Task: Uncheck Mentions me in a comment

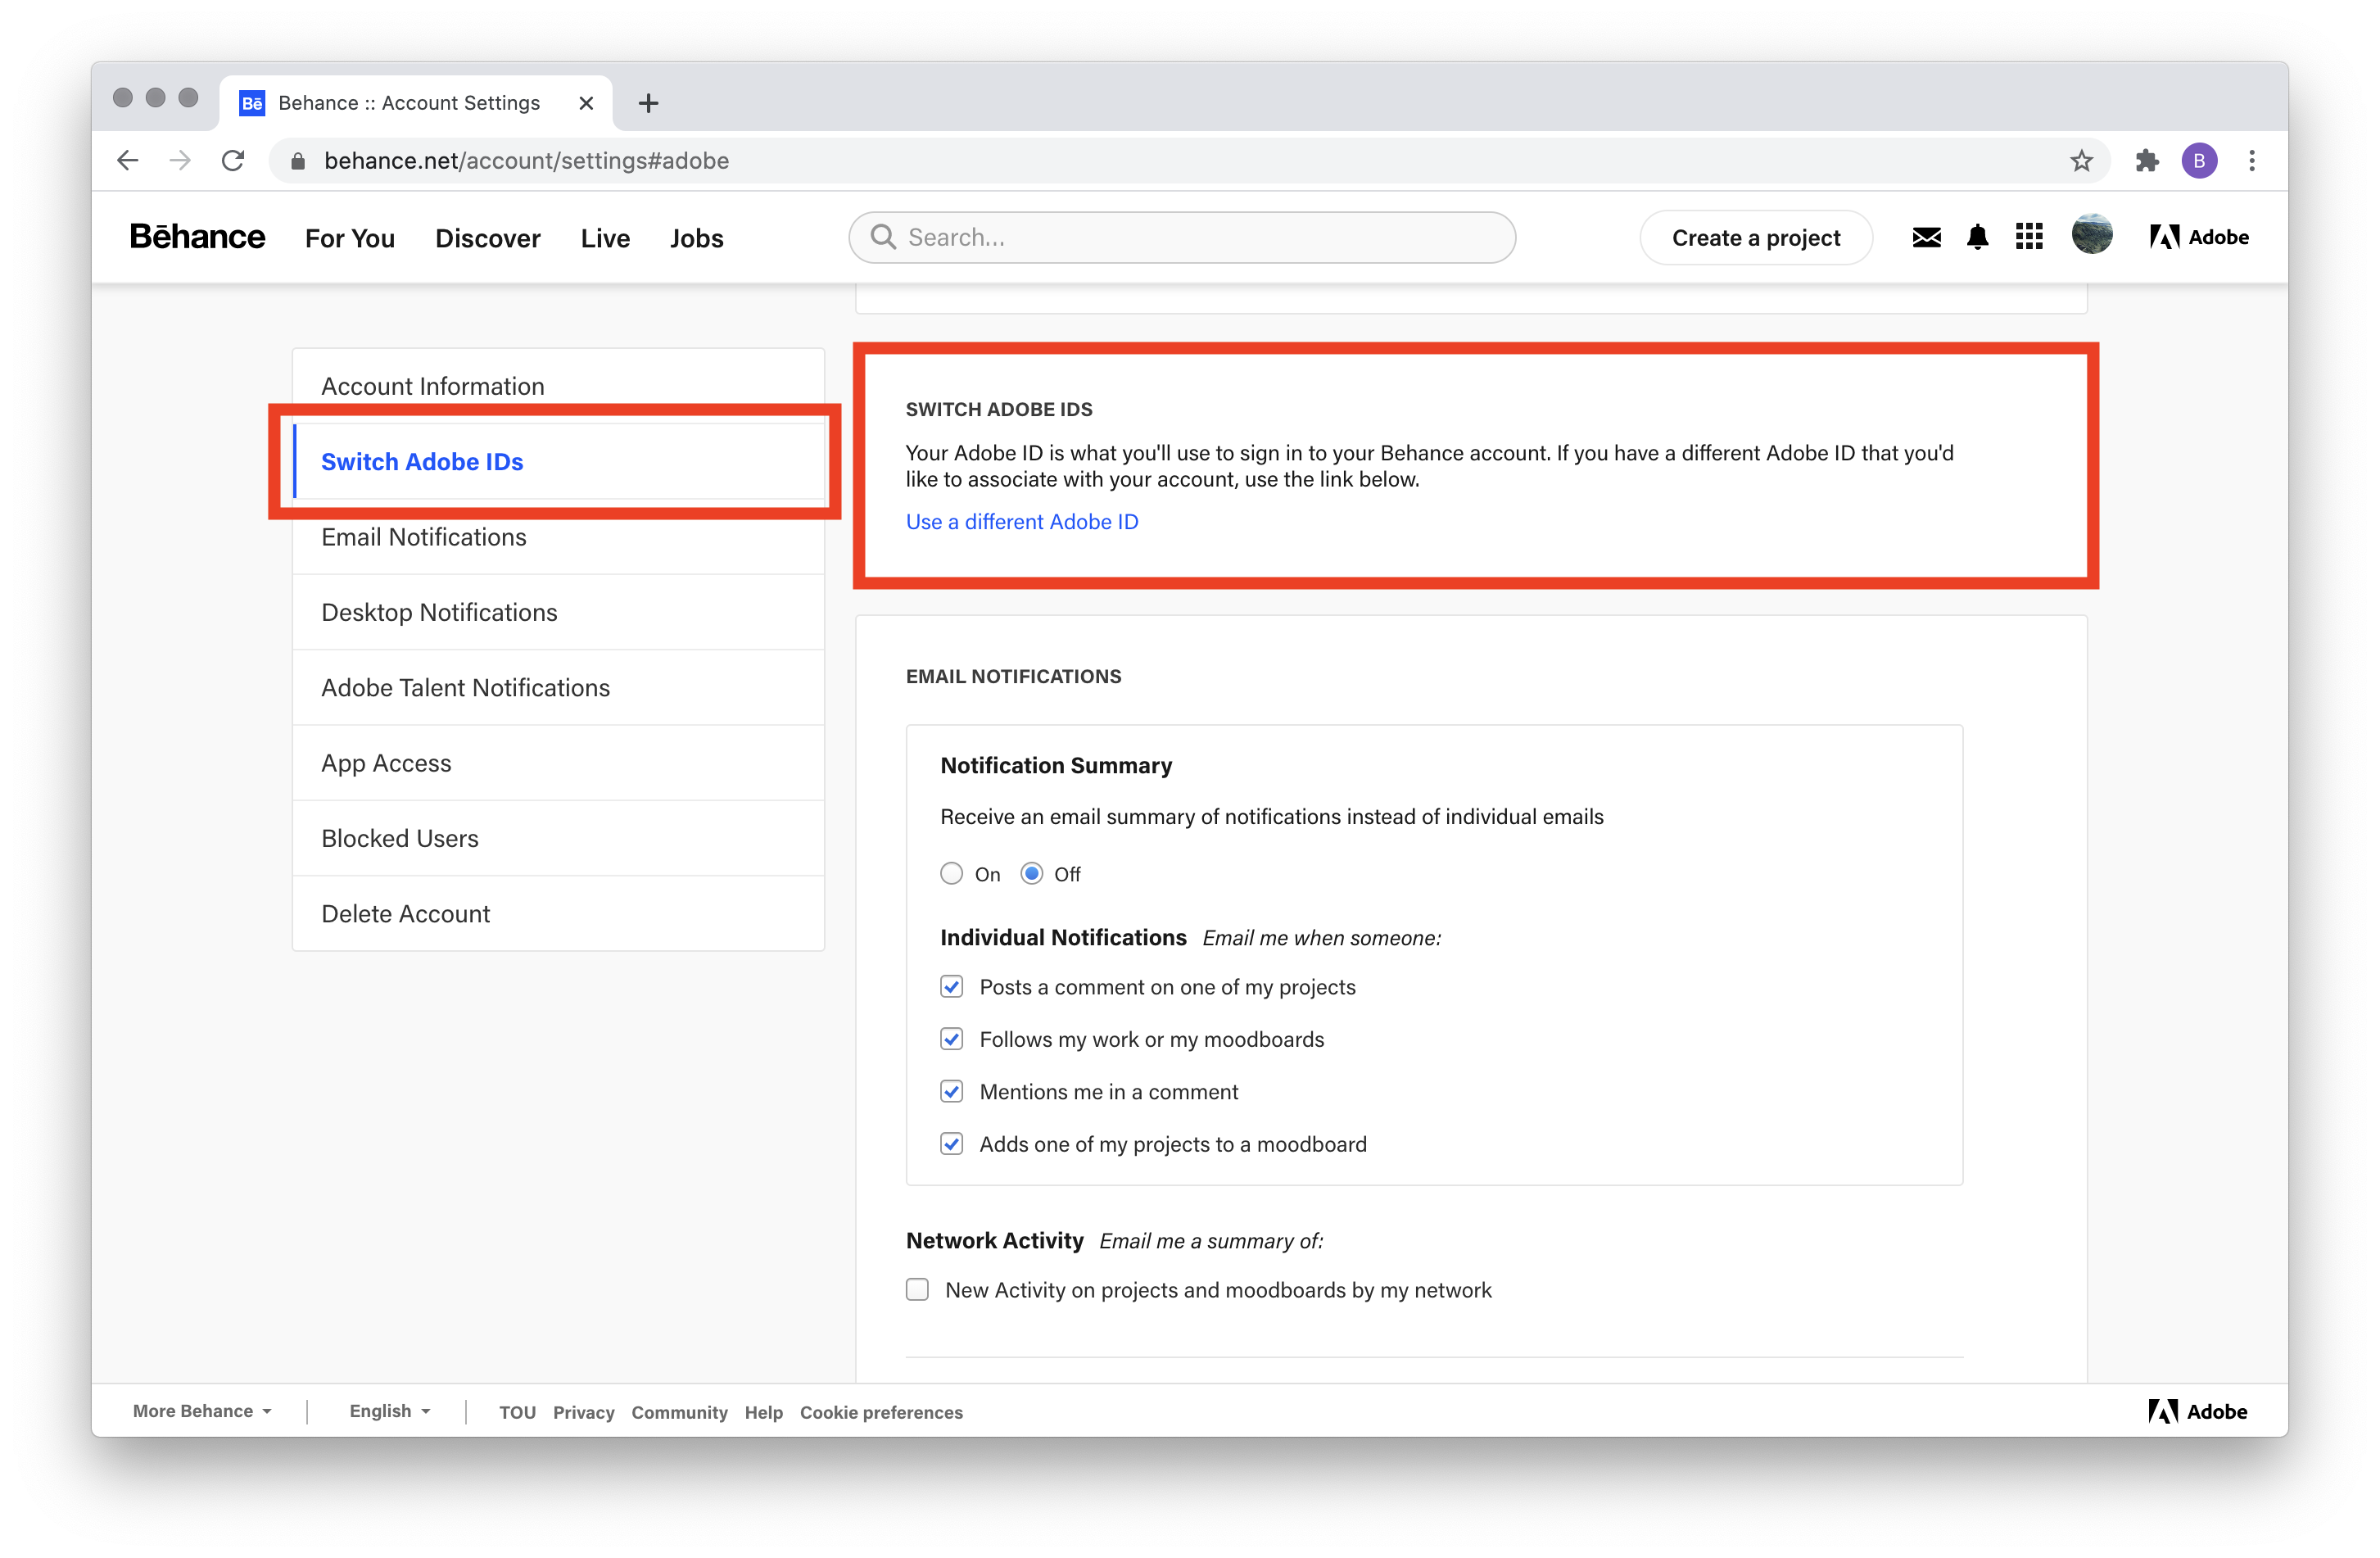Action: (952, 1092)
